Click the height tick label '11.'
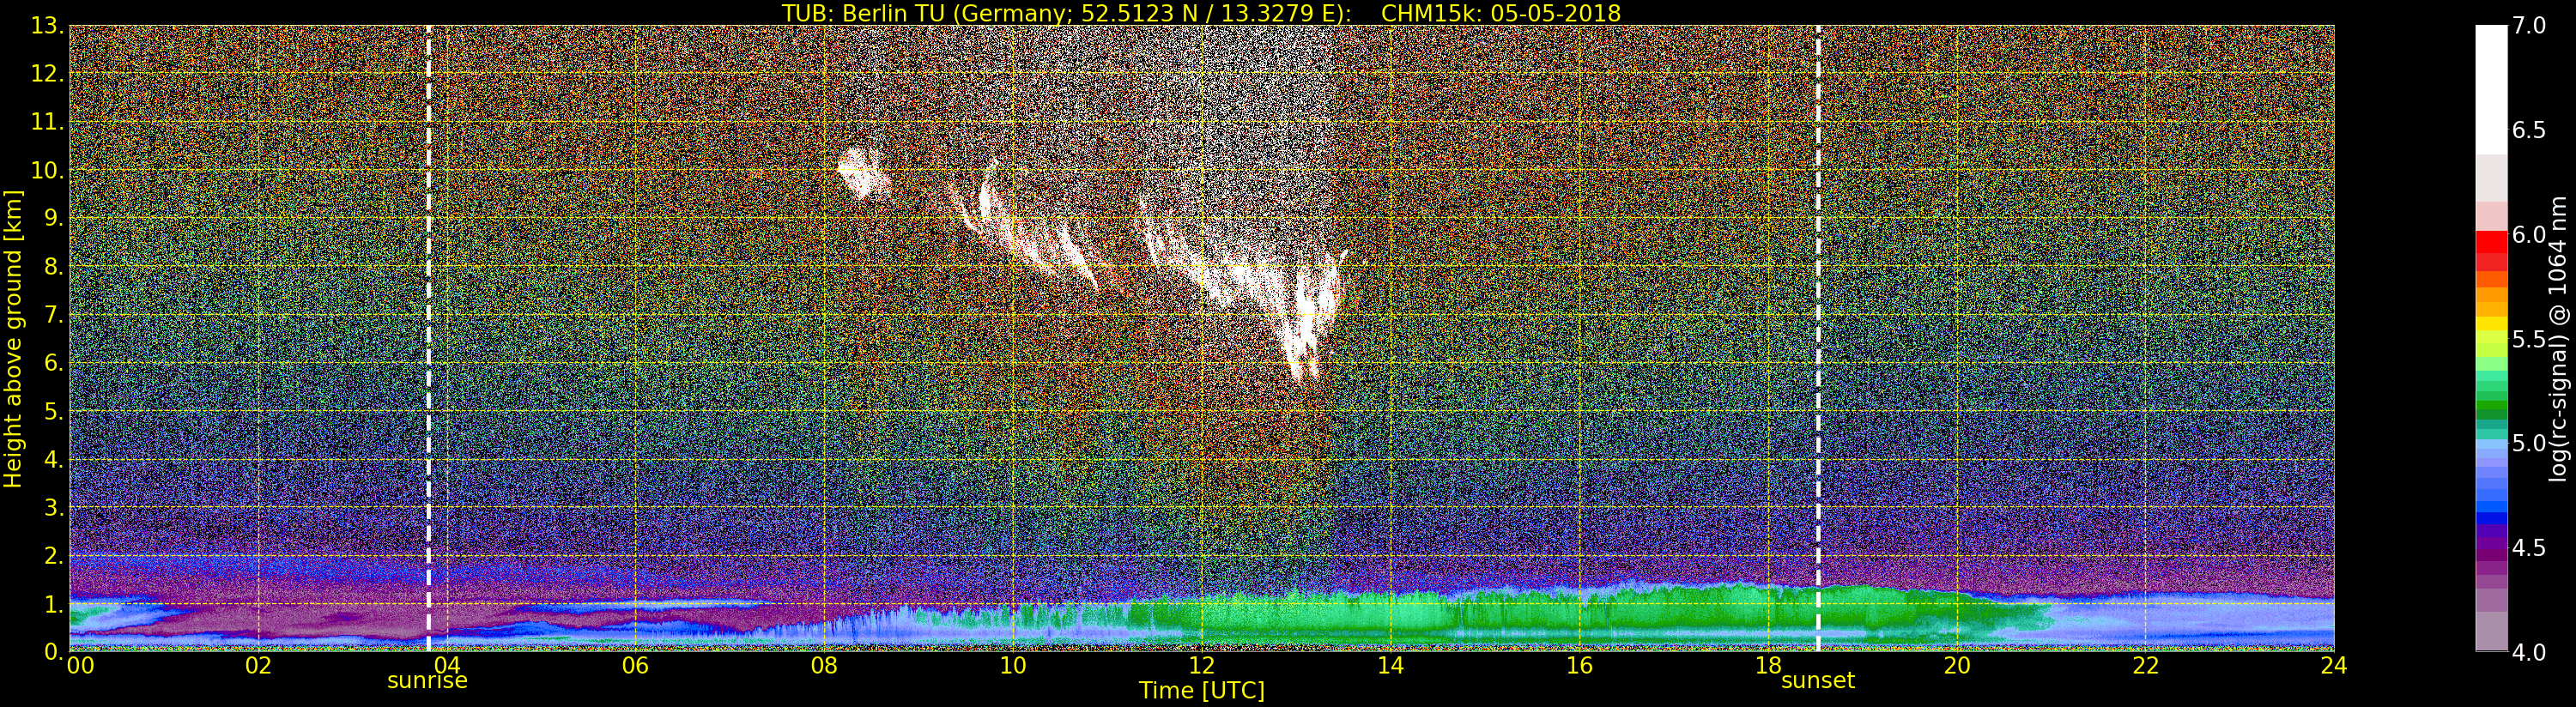This screenshot has height=707, width=2576. (x=48, y=121)
